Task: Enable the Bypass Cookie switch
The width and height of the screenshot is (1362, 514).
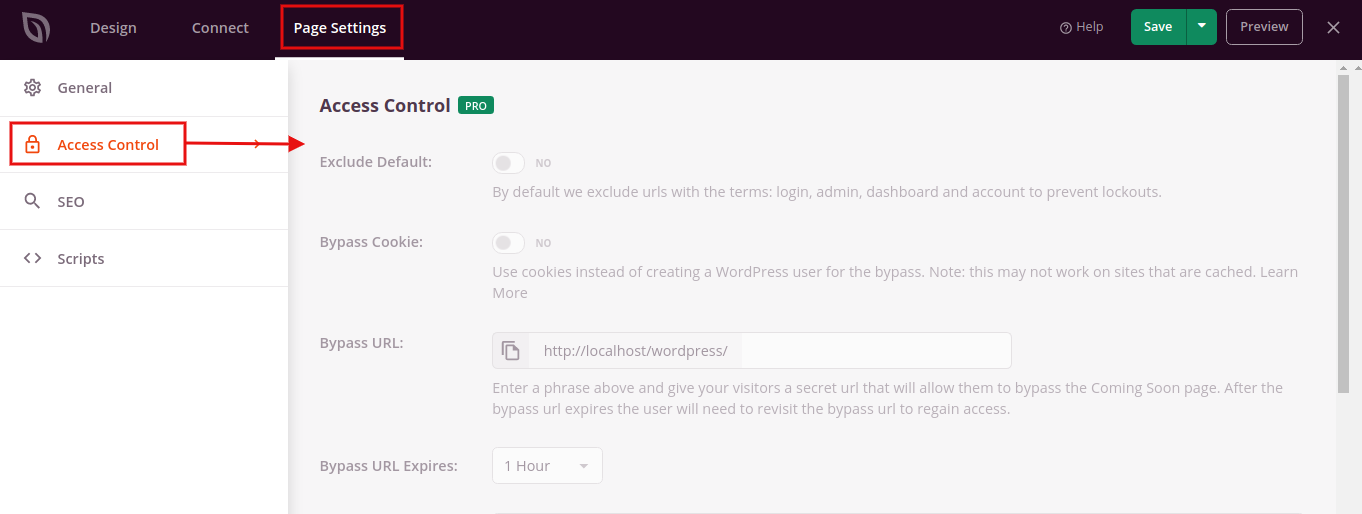Action: point(508,243)
